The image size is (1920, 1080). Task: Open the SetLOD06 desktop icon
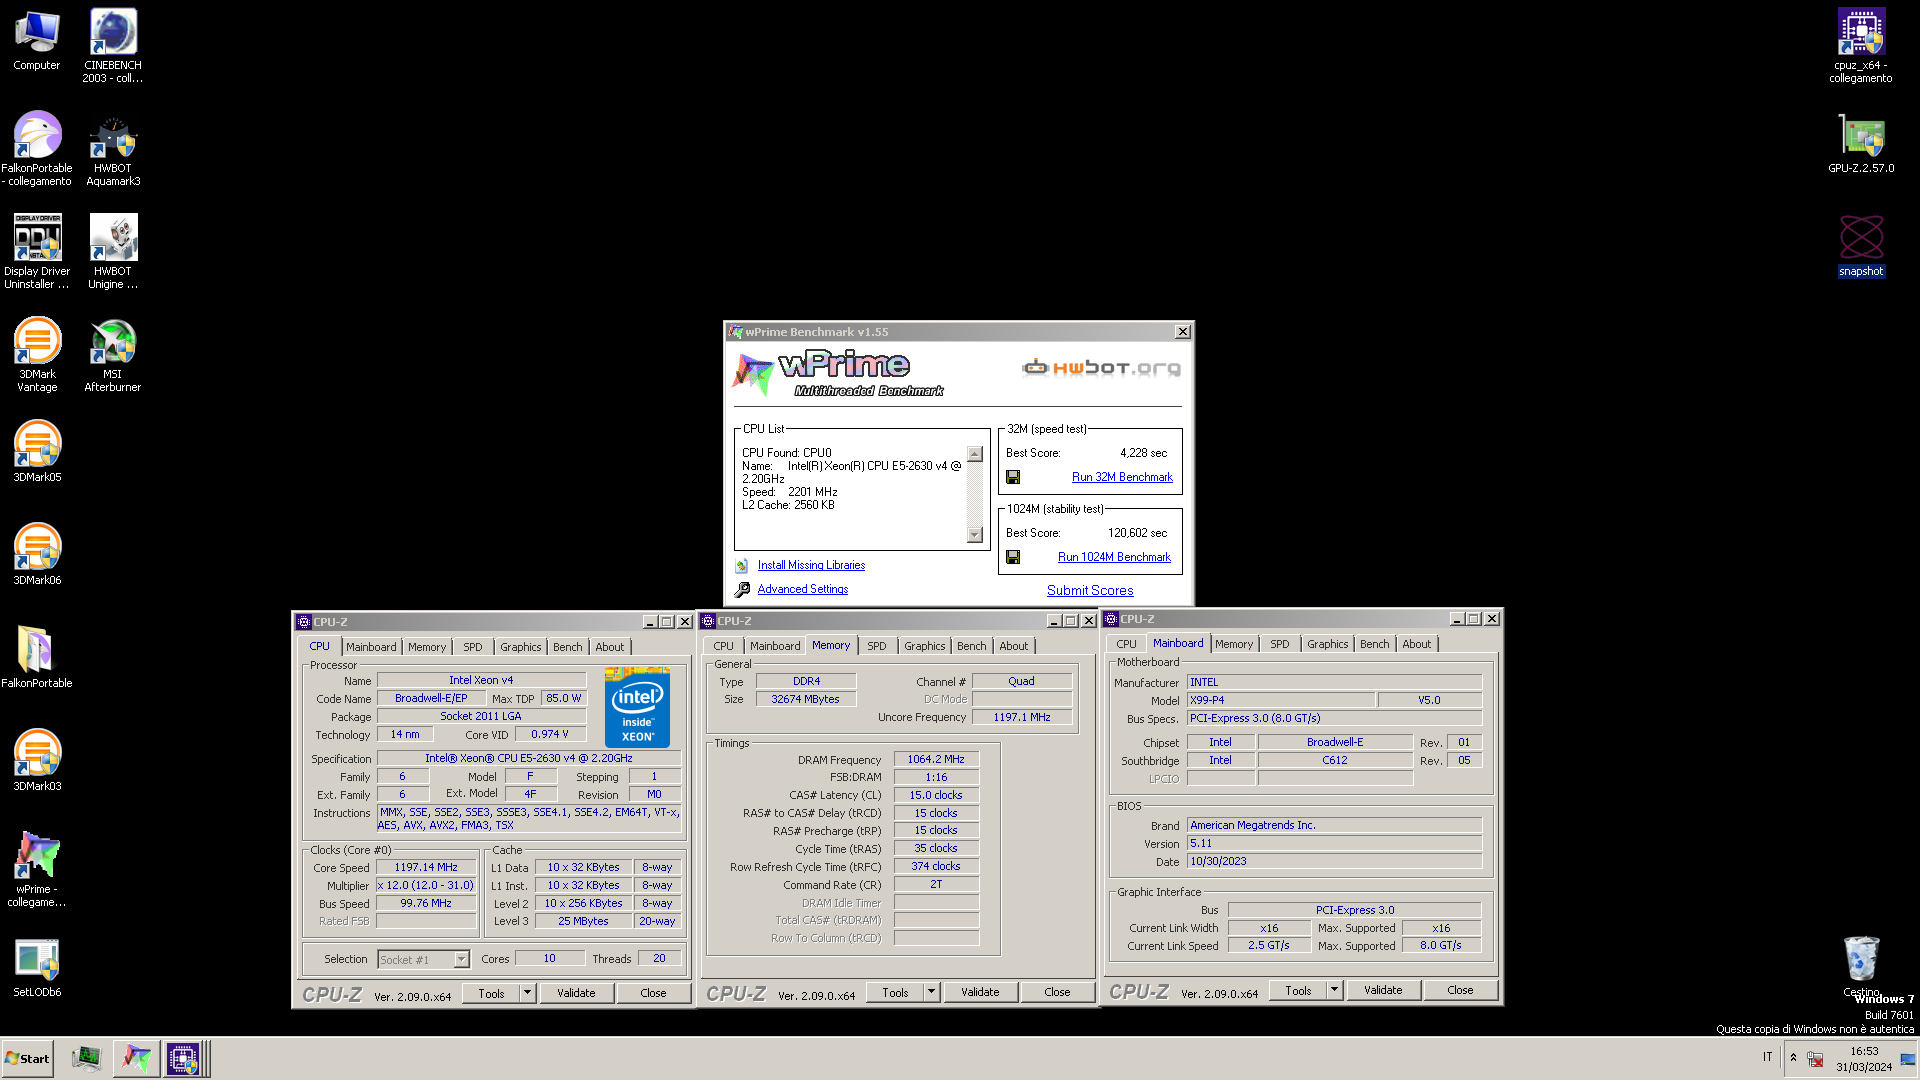(37, 967)
